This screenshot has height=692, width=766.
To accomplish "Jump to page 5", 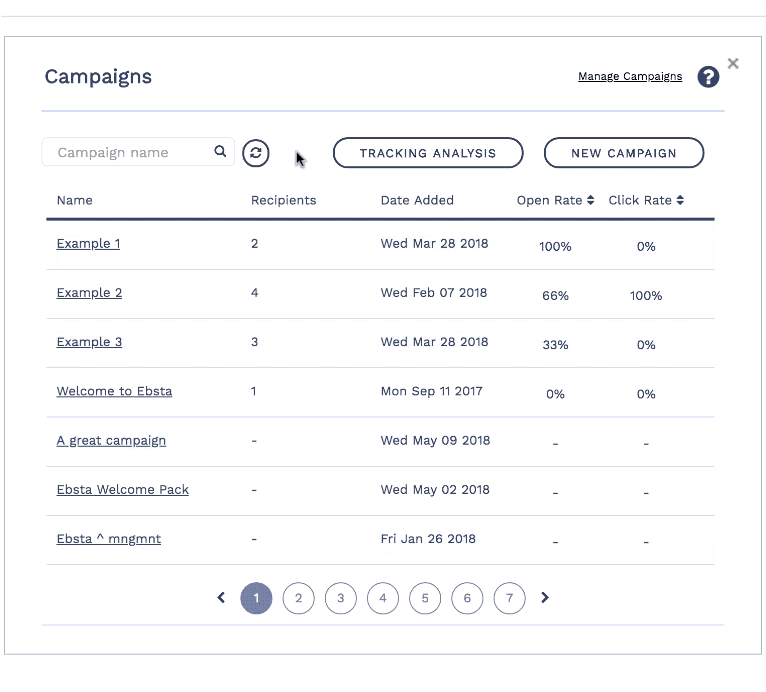I will pos(425,598).
